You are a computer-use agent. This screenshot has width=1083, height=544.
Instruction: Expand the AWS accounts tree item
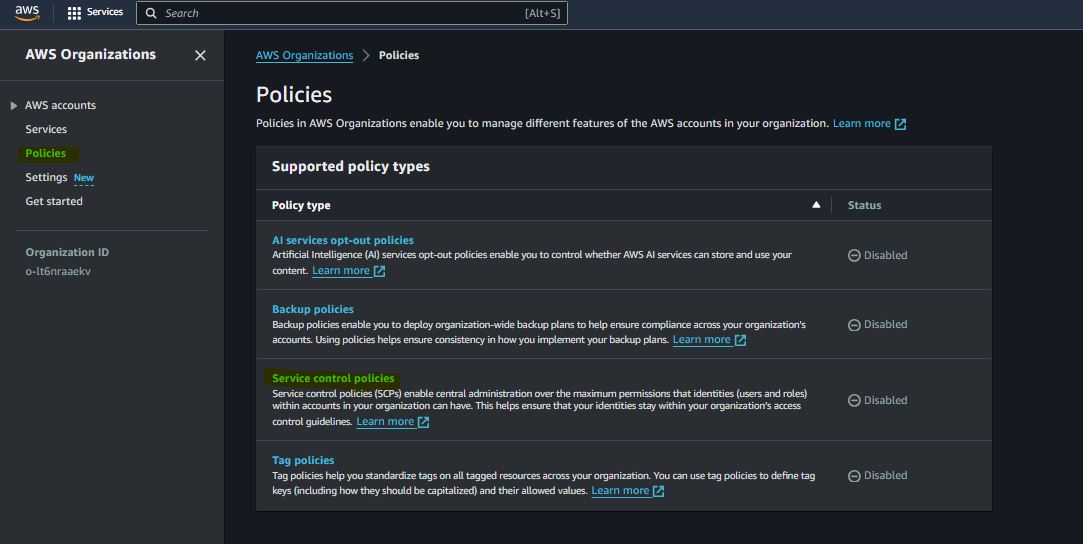[14, 106]
